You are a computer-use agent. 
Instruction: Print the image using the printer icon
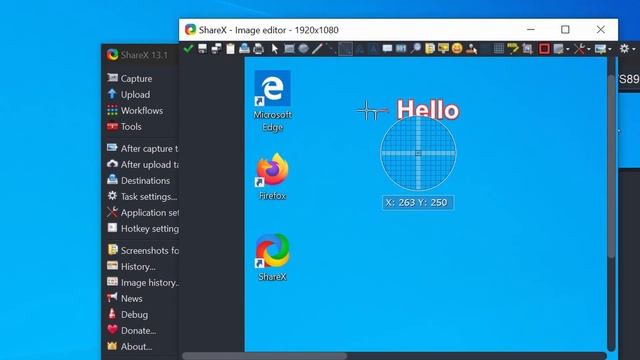[x=258, y=49]
